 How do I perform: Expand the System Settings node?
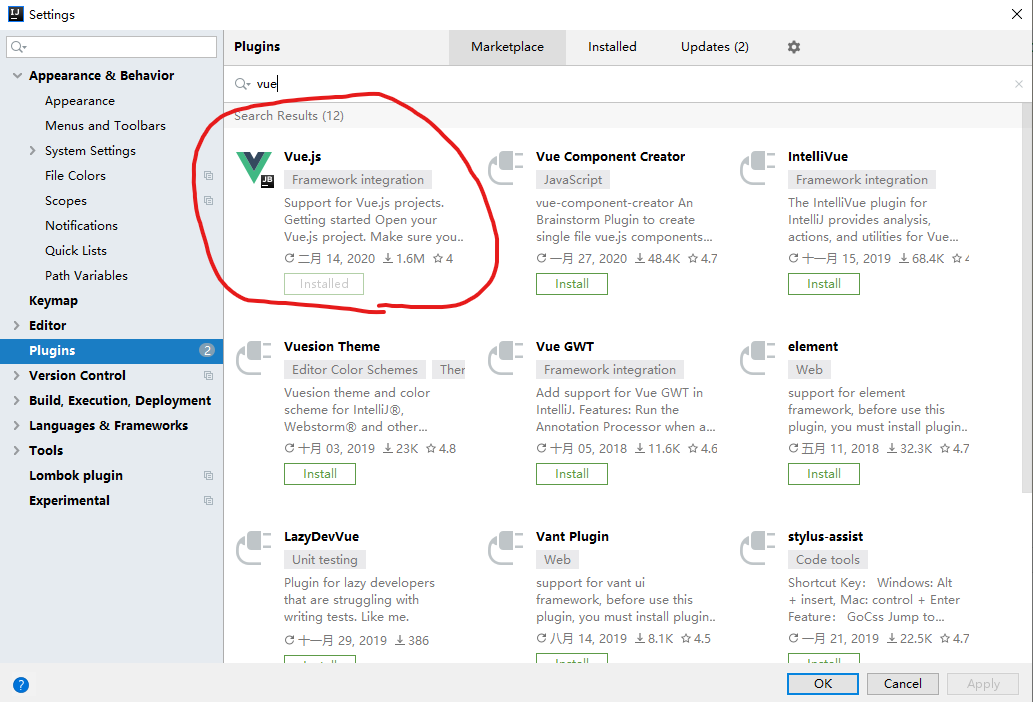pos(32,151)
